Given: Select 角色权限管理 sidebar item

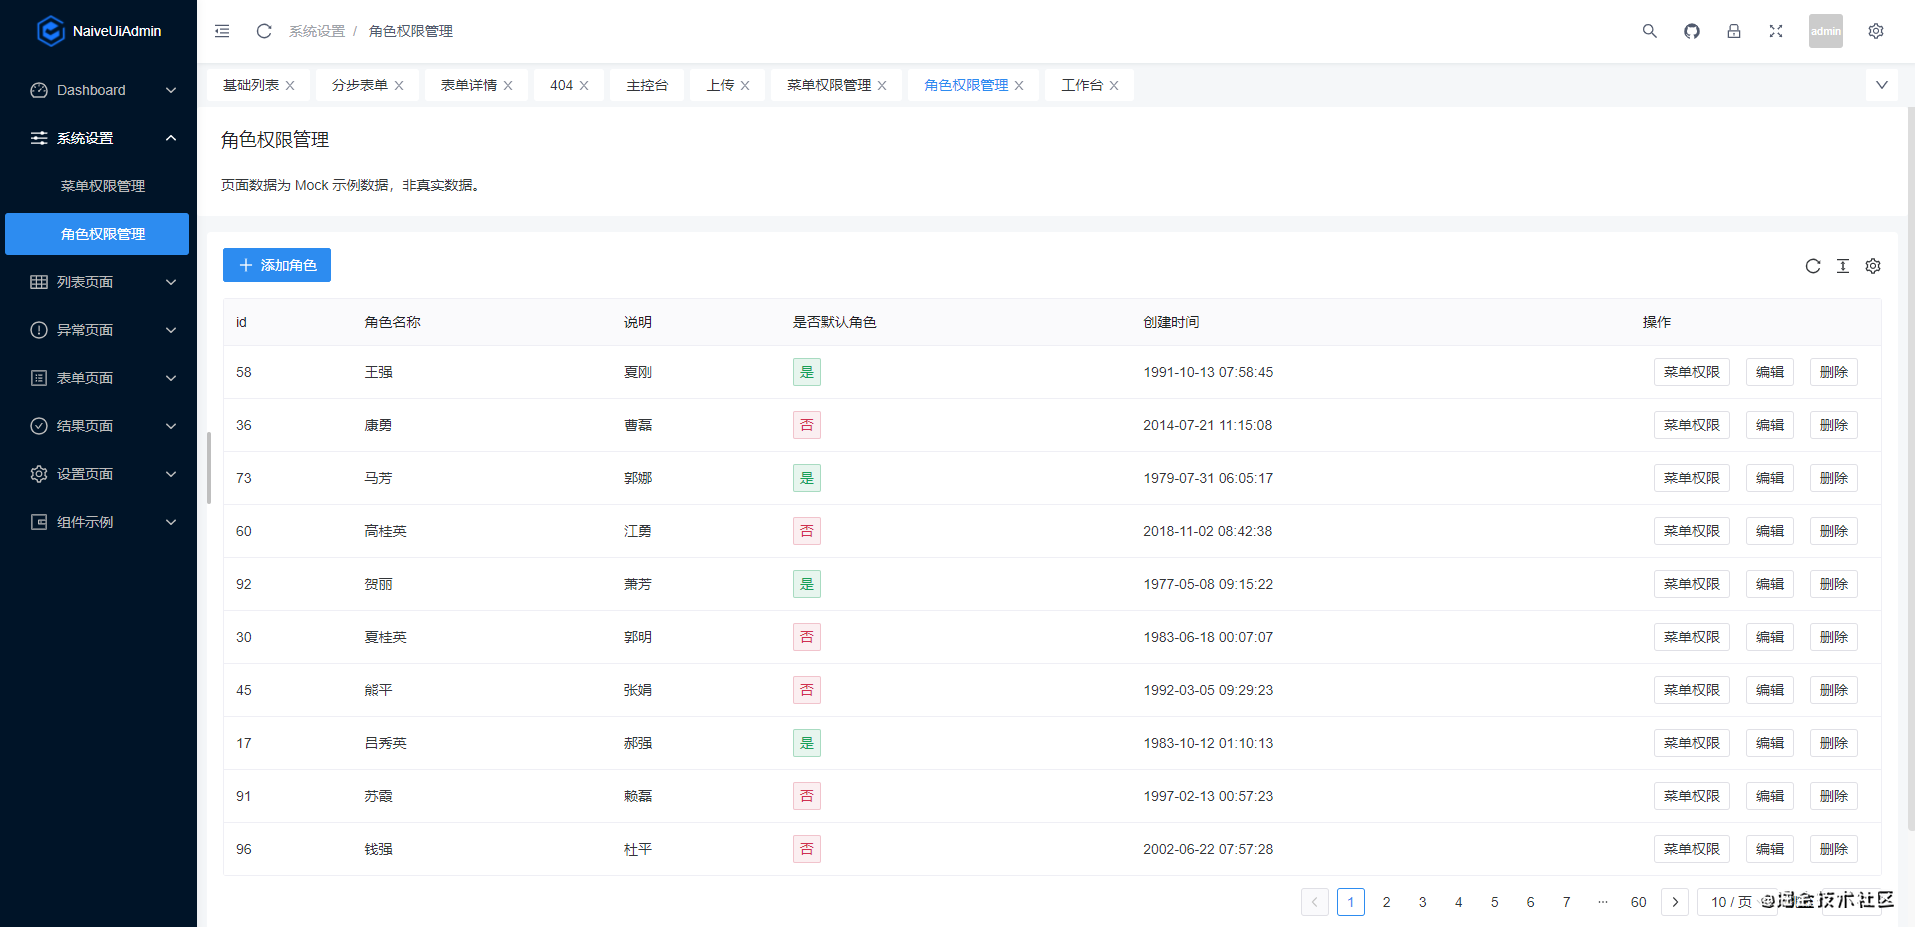Looking at the screenshot, I should 98,234.
